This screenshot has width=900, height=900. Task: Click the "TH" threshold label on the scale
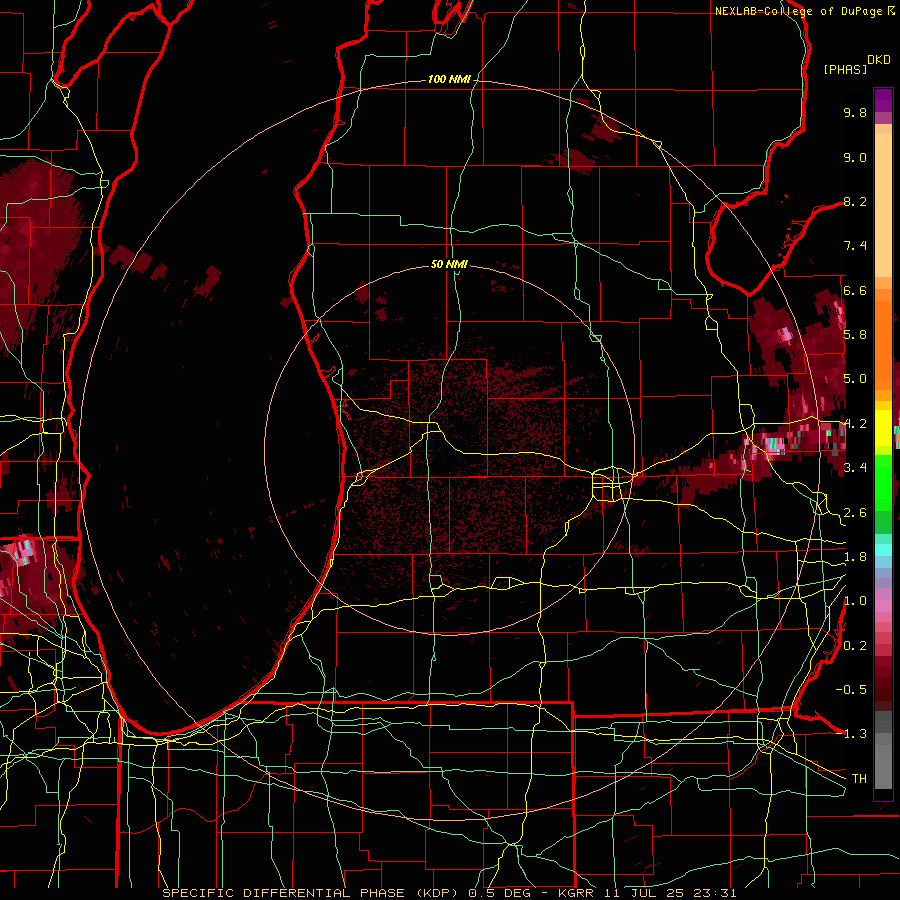(x=859, y=779)
